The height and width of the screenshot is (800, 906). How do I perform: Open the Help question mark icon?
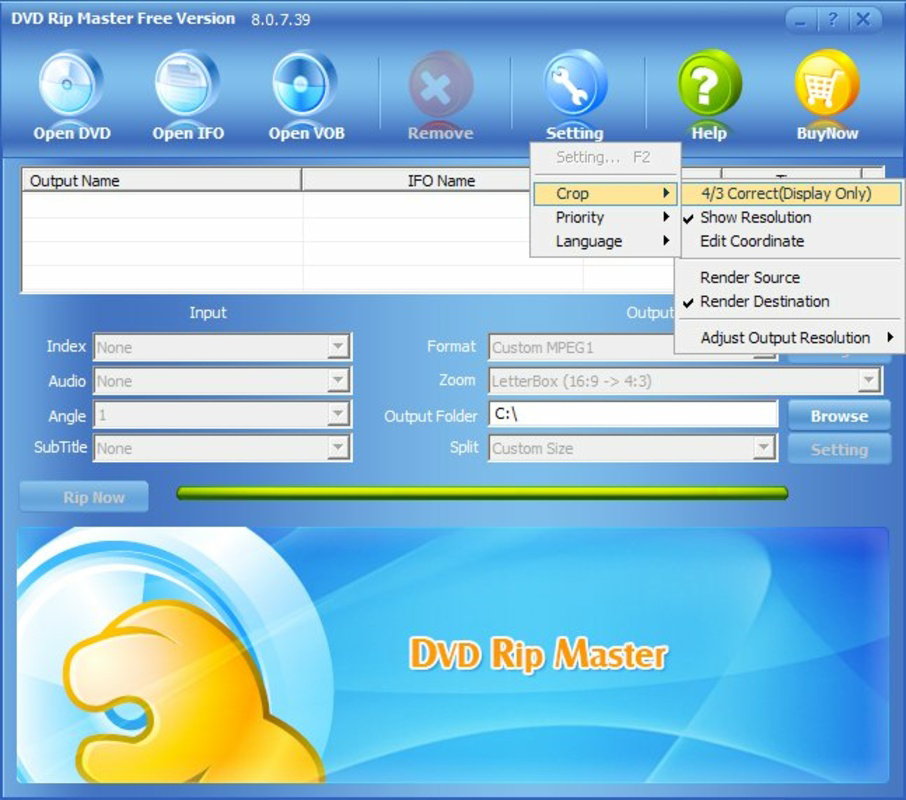(709, 85)
